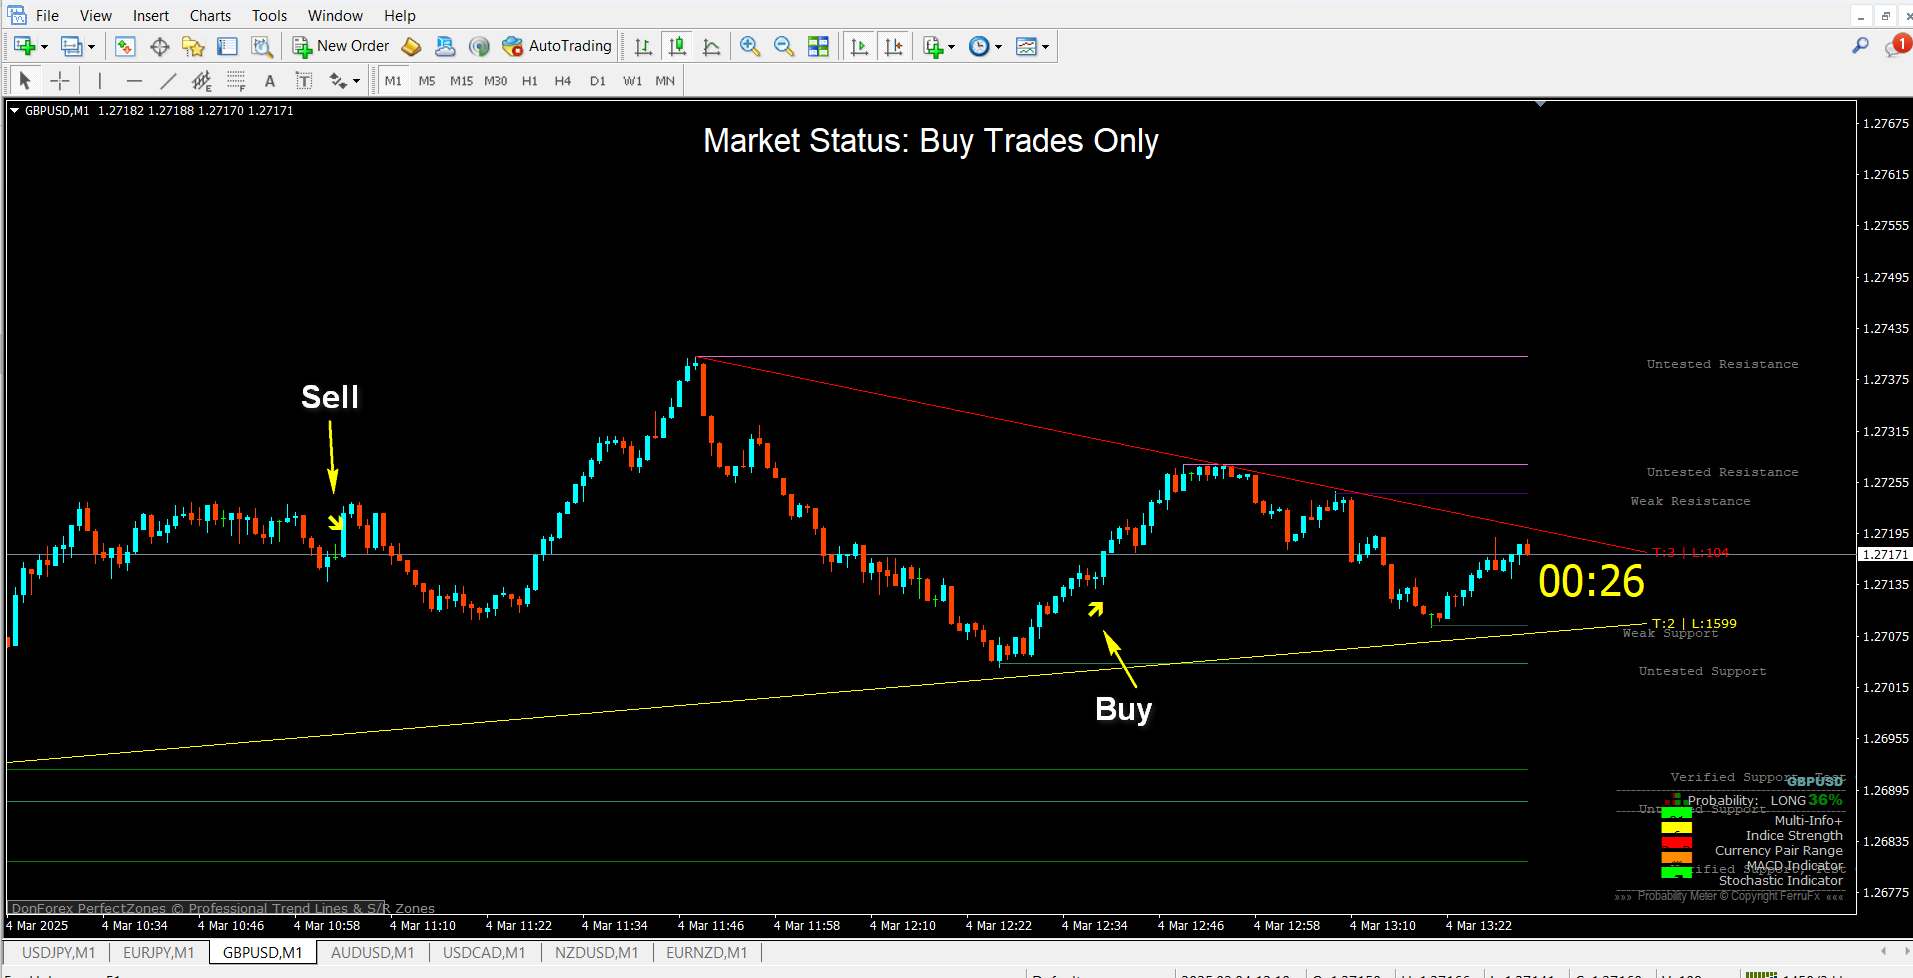Expand the Indicators list dropdown arrow

tap(951, 47)
